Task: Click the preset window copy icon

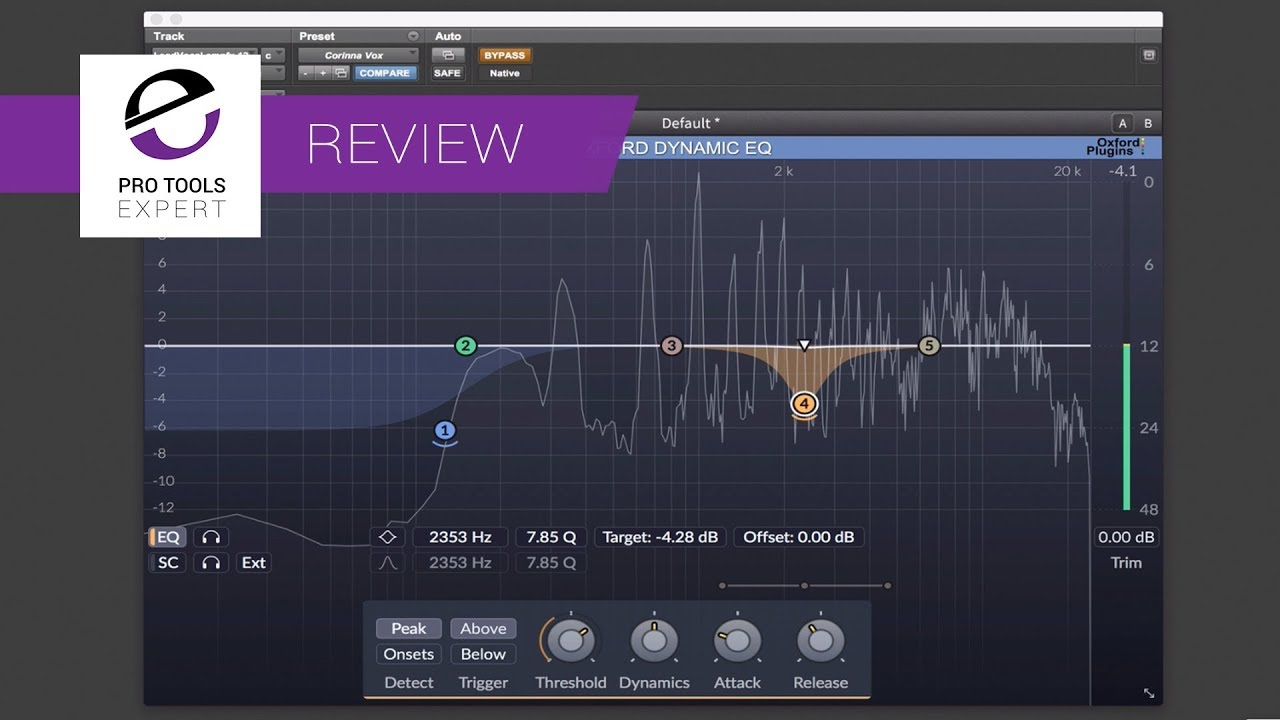Action: [341, 73]
